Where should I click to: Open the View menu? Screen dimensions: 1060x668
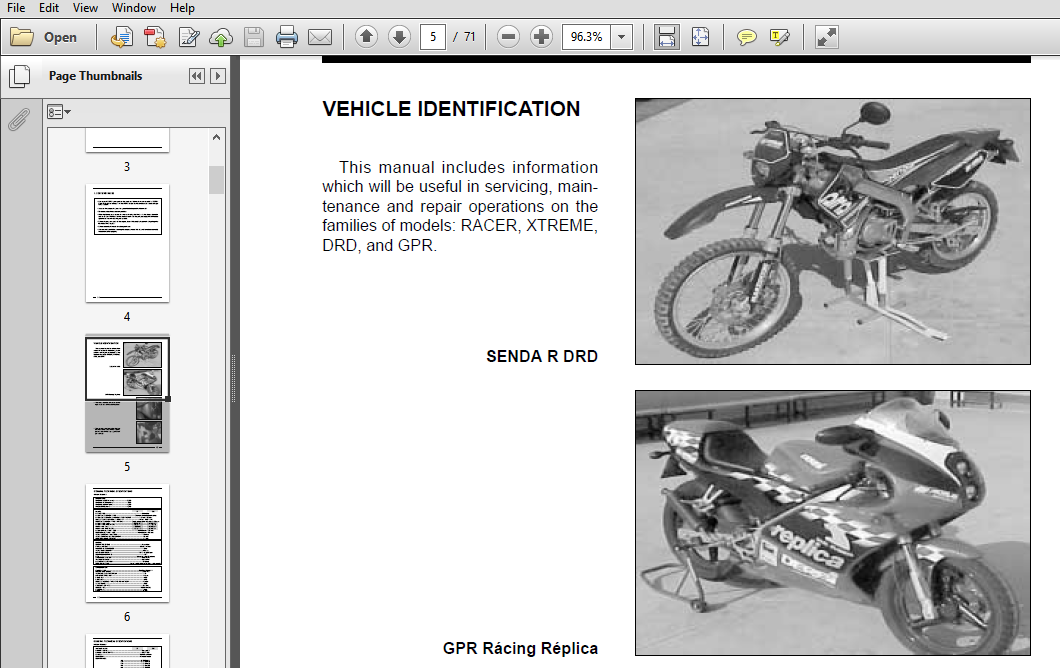(x=85, y=8)
